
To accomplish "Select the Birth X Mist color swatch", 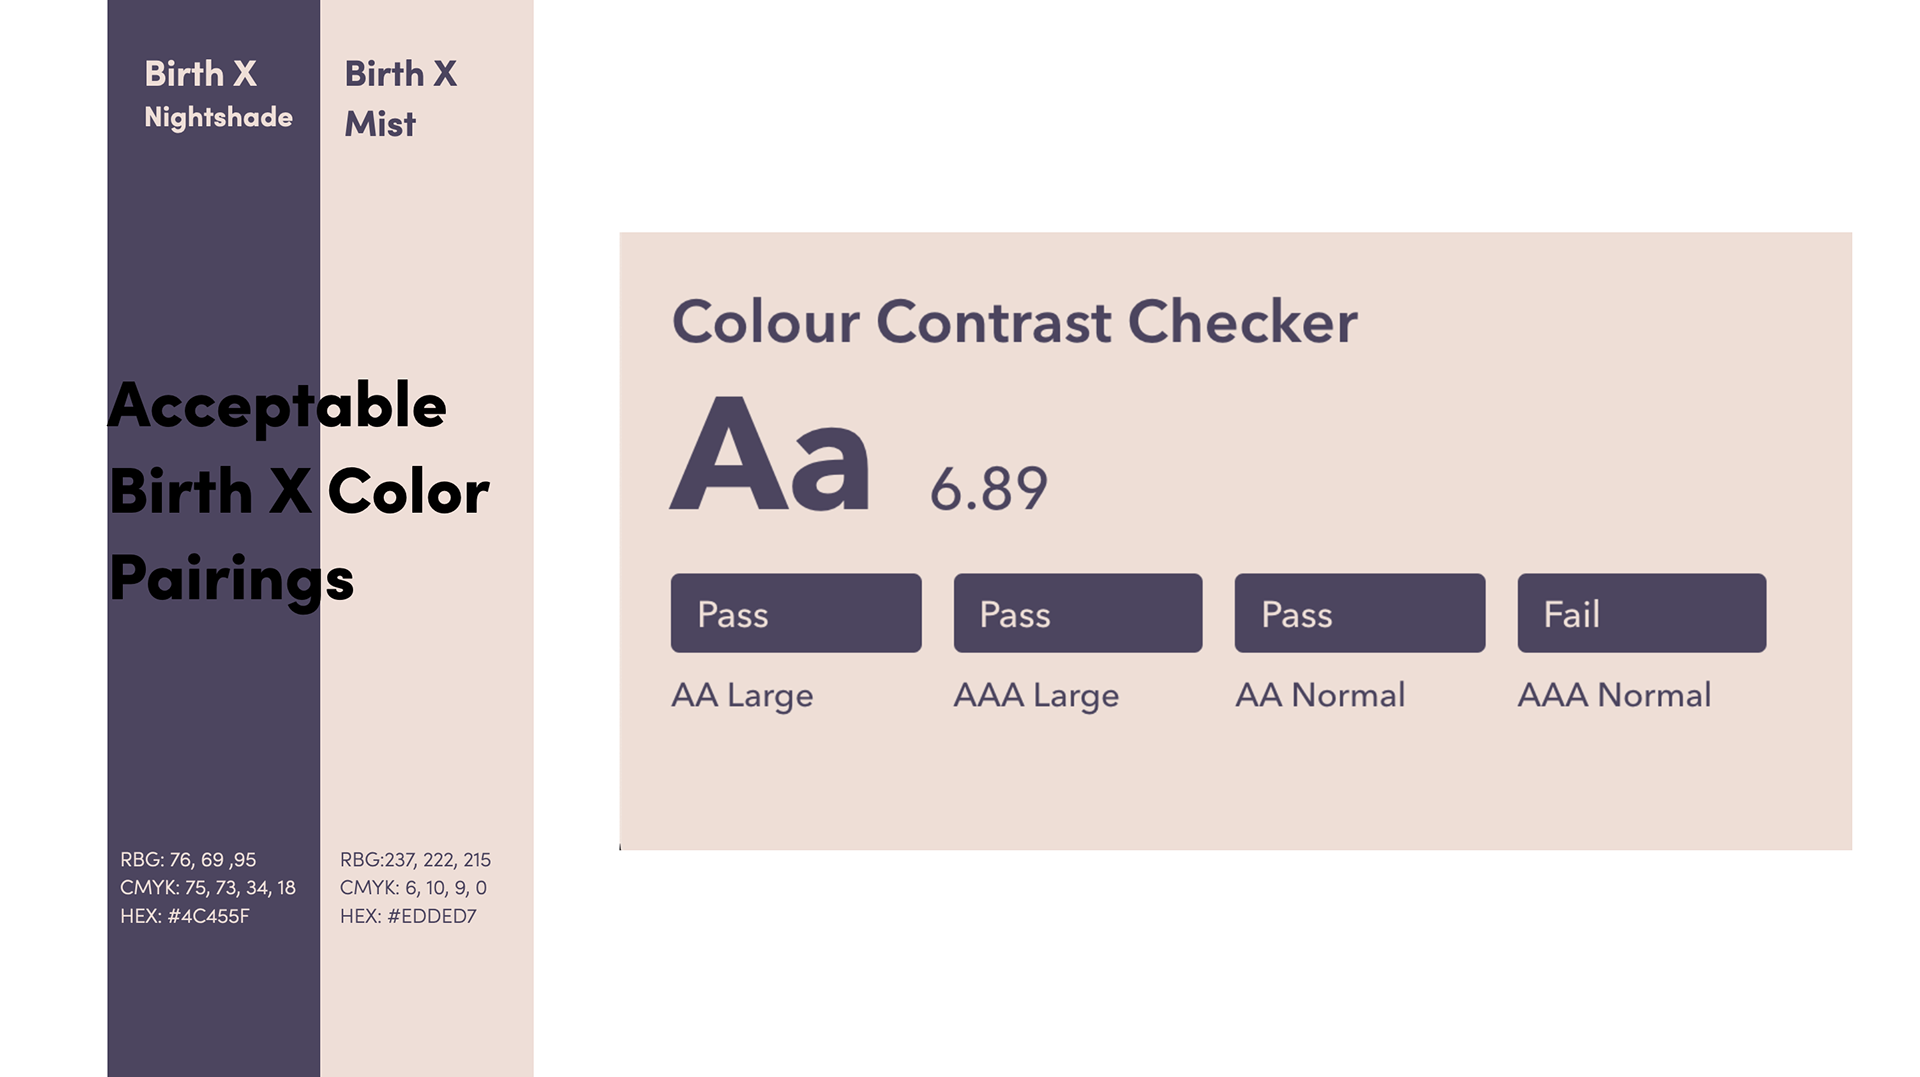I will click(x=427, y=538).
